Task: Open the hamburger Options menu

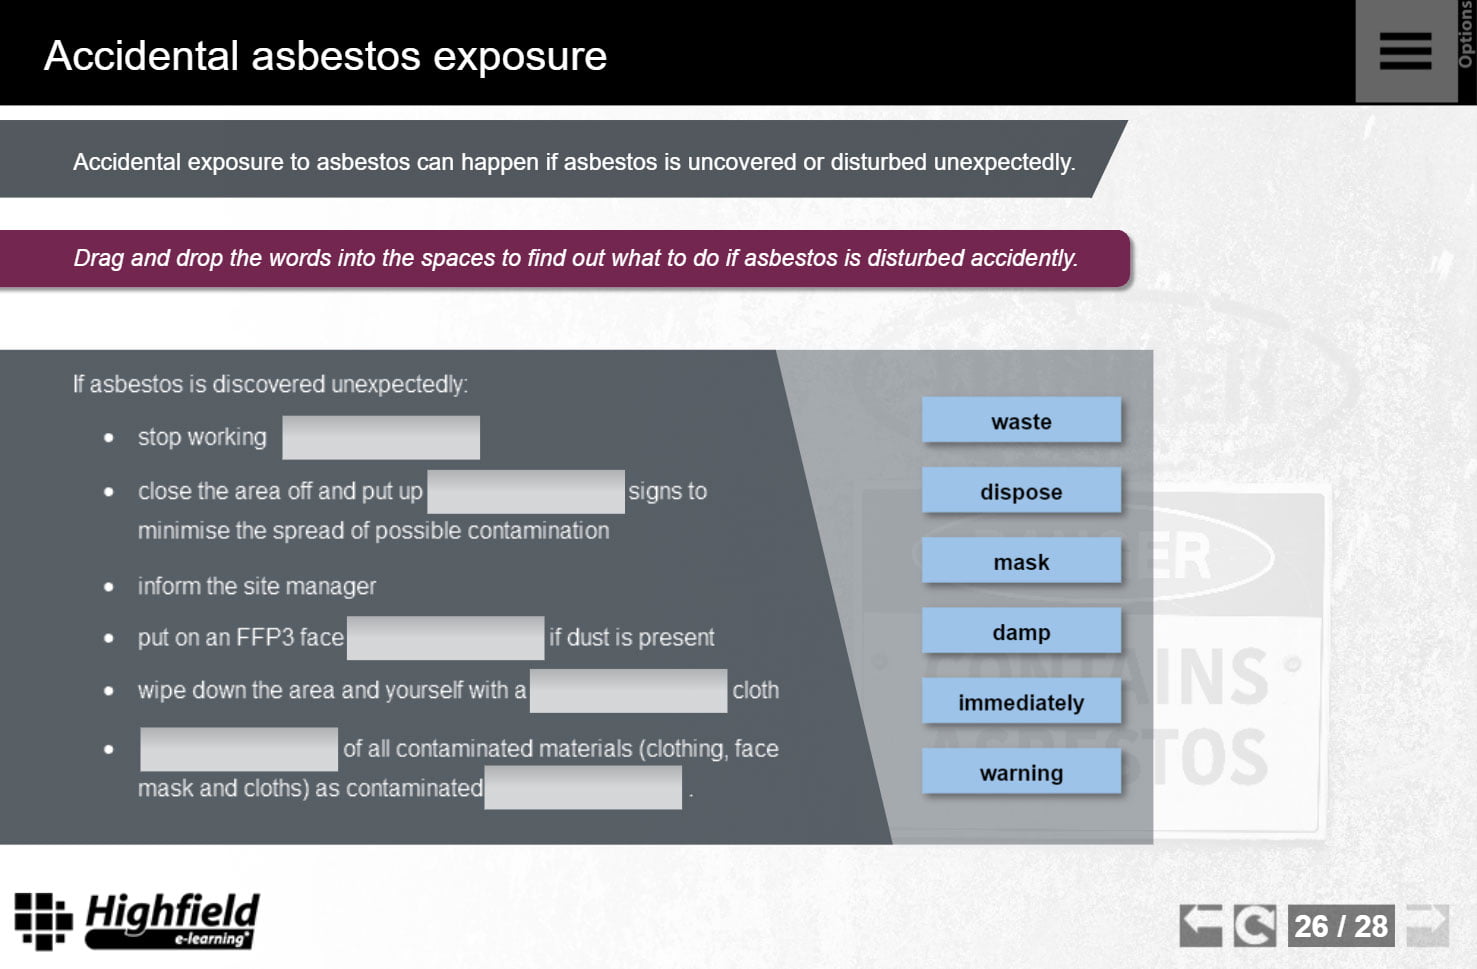Action: click(1405, 52)
